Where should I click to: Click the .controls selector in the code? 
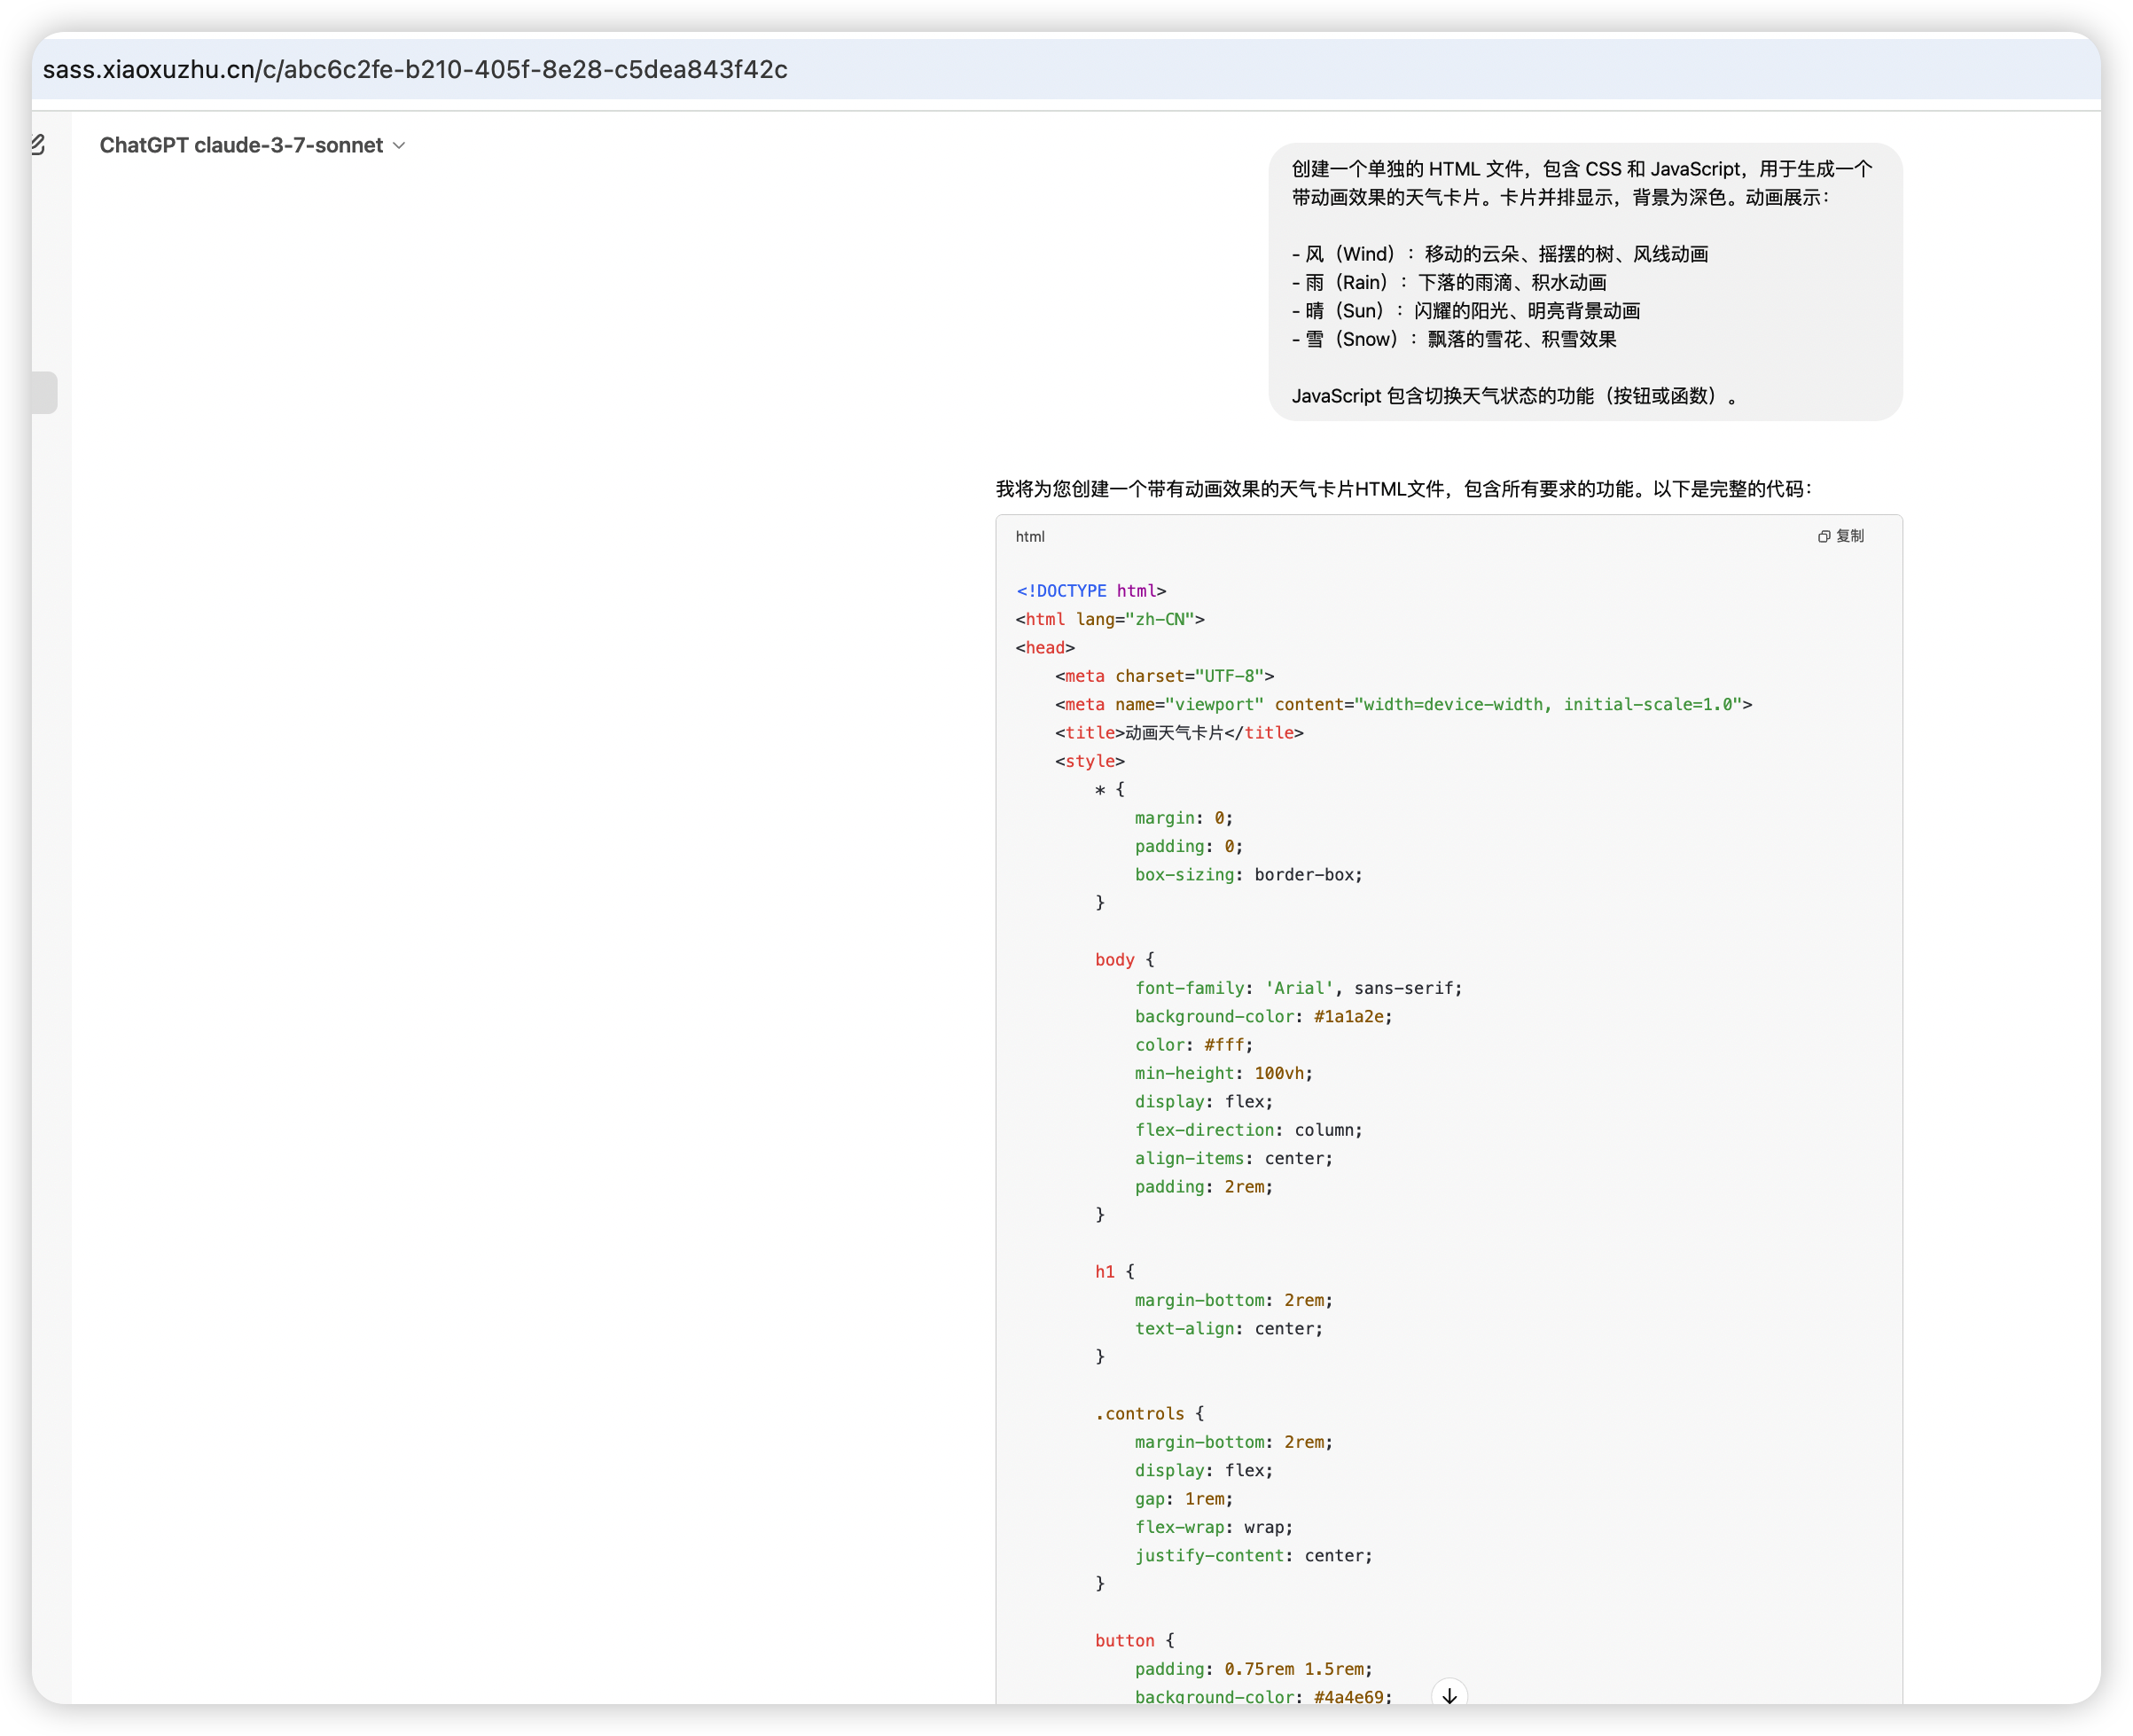pos(1139,1414)
